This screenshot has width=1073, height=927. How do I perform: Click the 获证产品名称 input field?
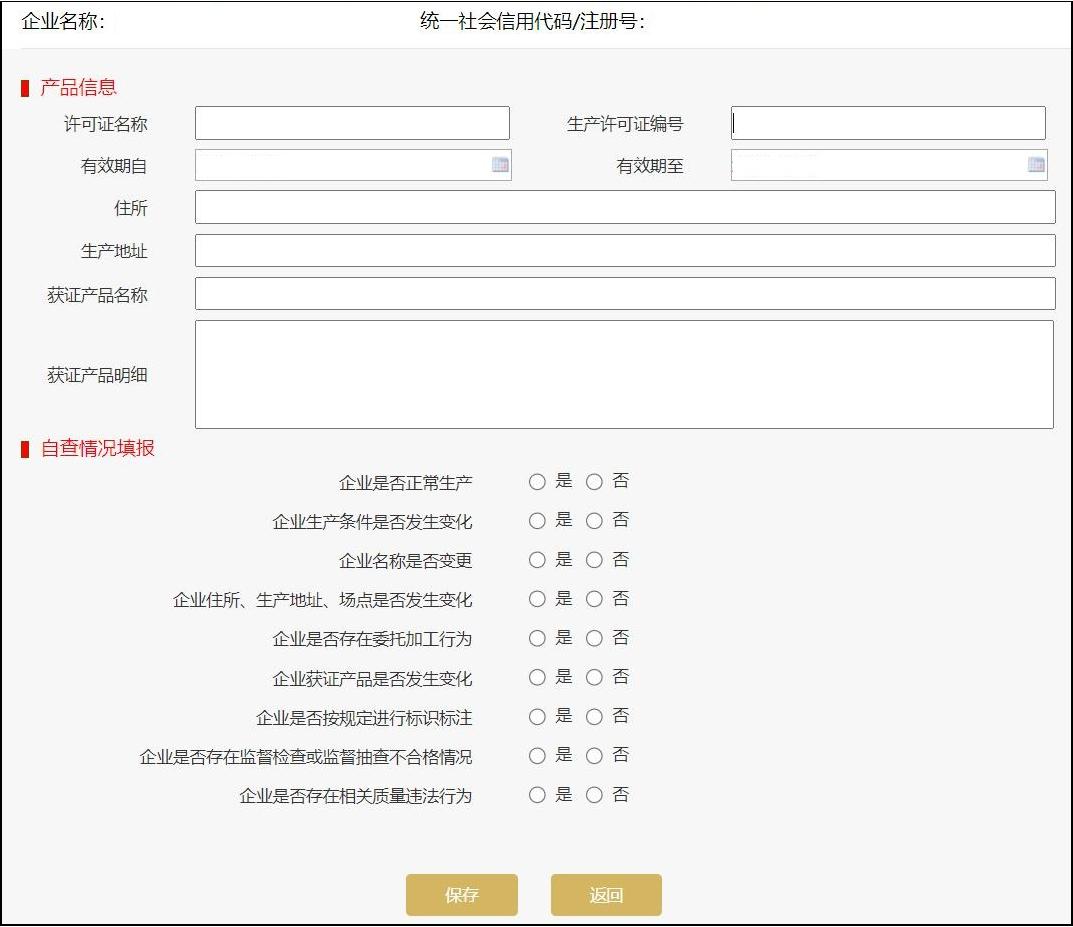(625, 293)
